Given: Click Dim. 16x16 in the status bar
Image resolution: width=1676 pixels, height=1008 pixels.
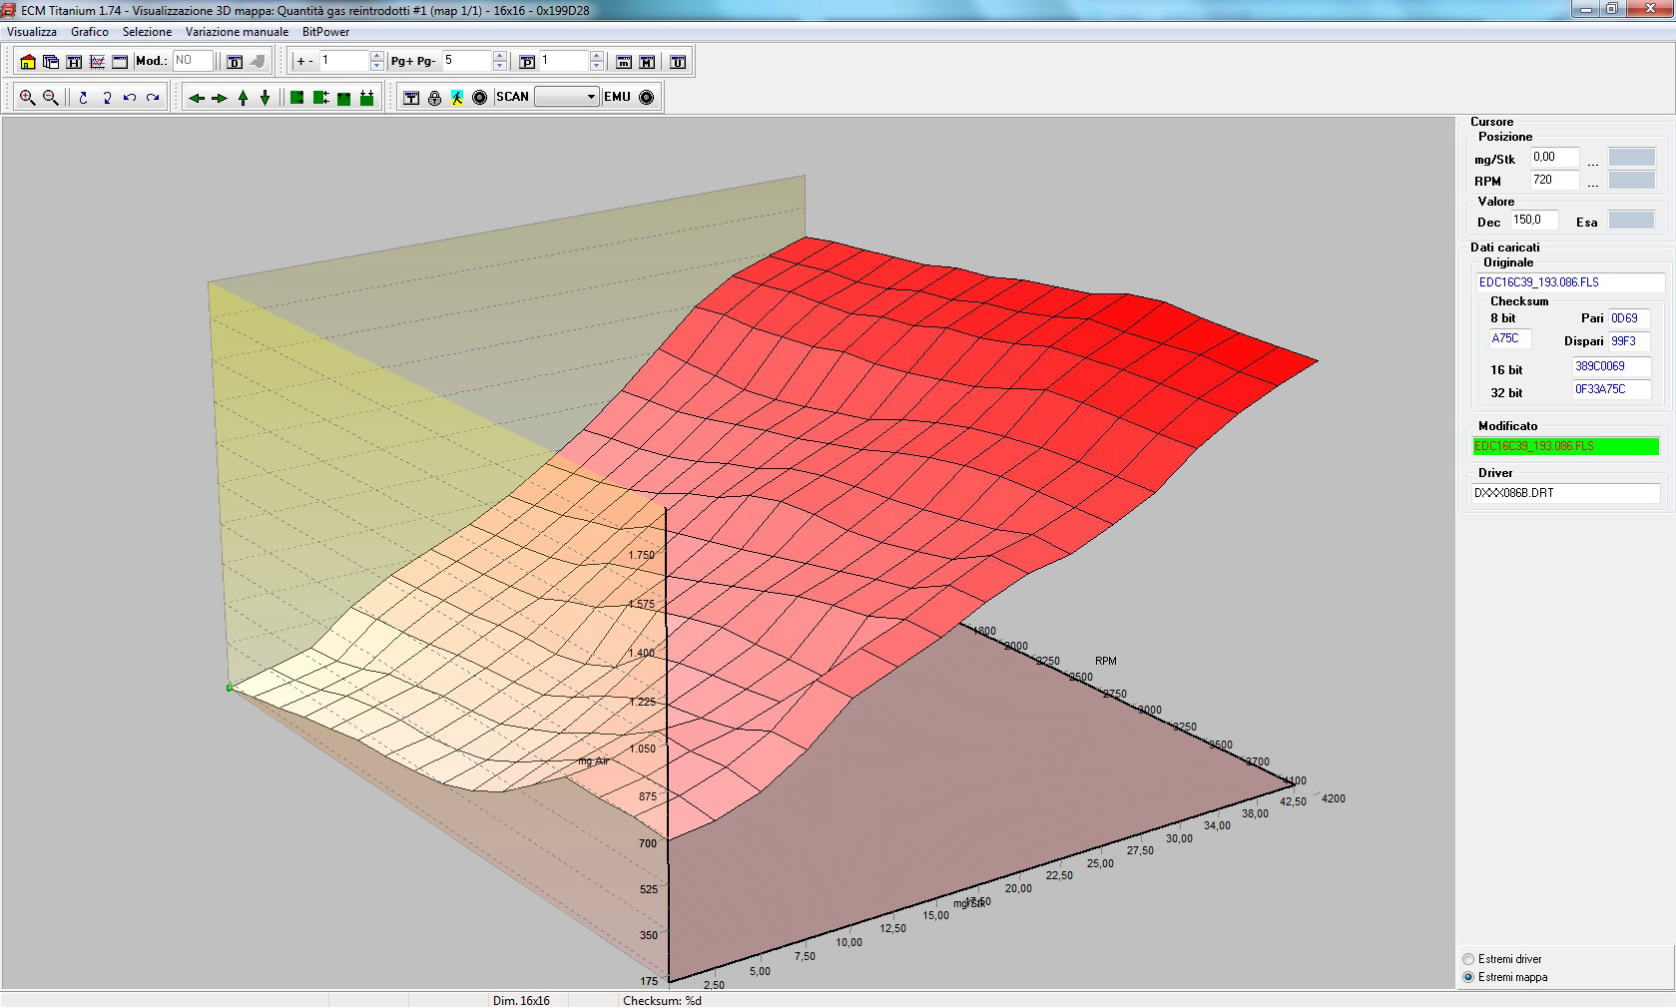Looking at the screenshot, I should click(521, 1000).
